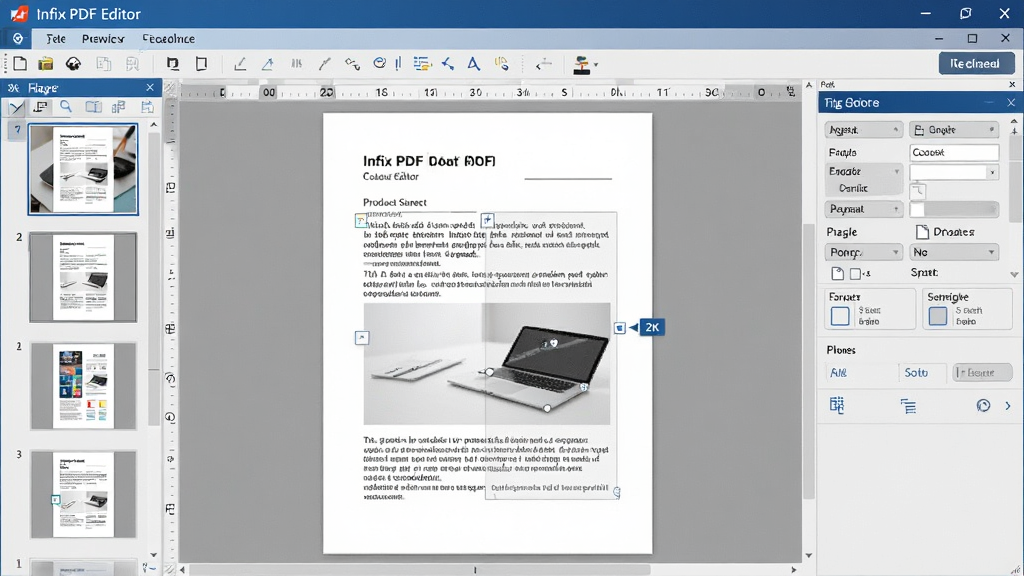Click the grid table icon in properties panel
This screenshot has width=1024, height=576.
[x=837, y=406]
